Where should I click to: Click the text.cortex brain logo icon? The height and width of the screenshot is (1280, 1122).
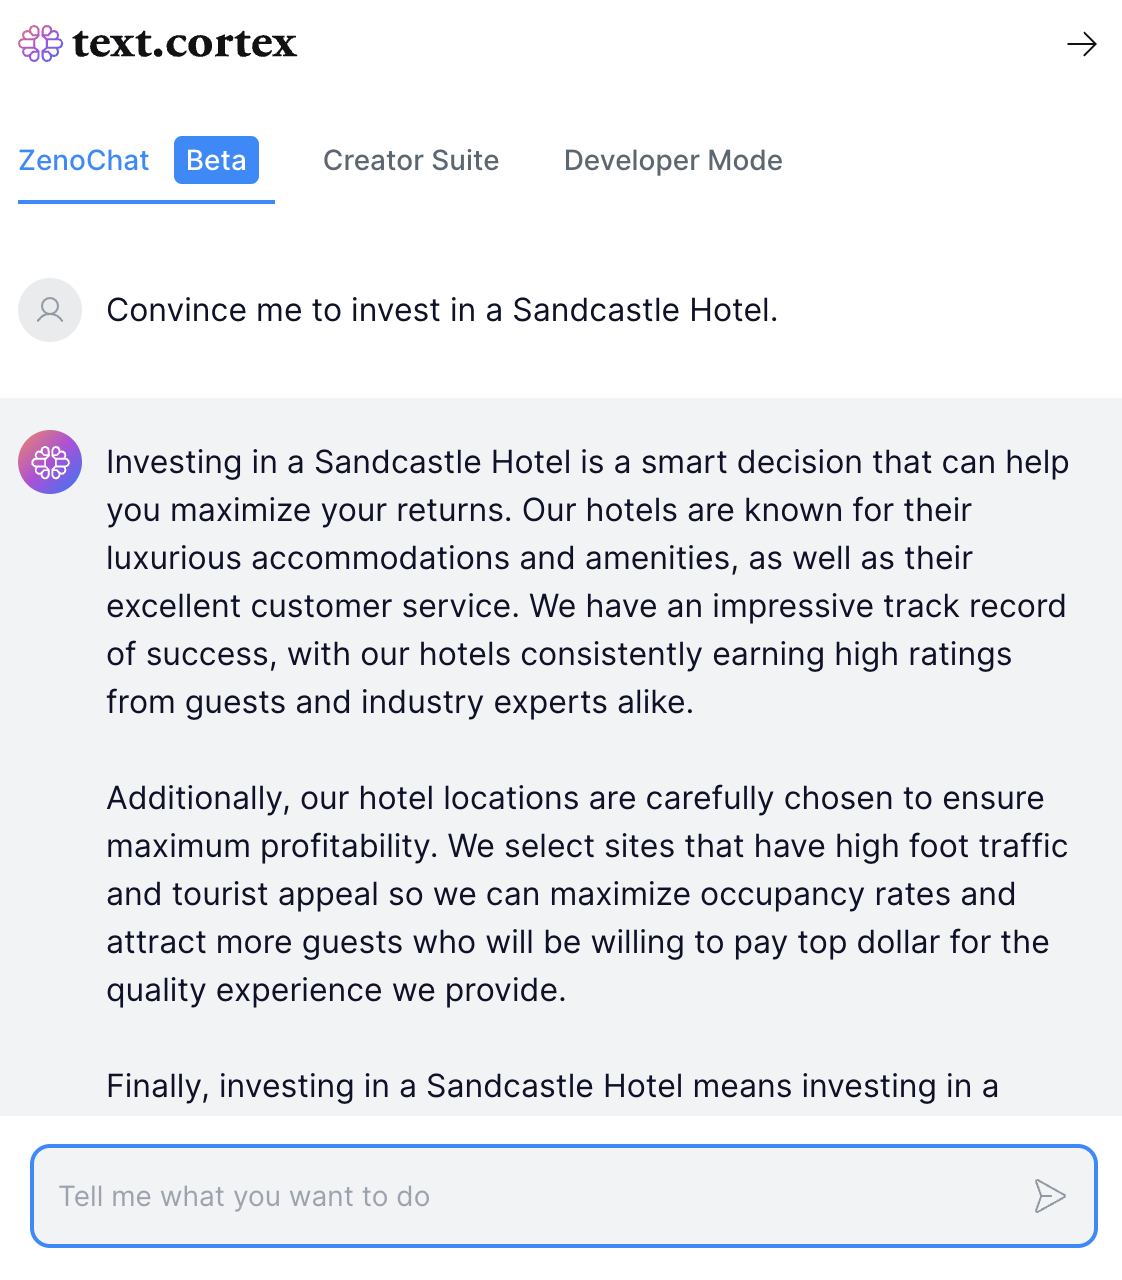click(41, 44)
